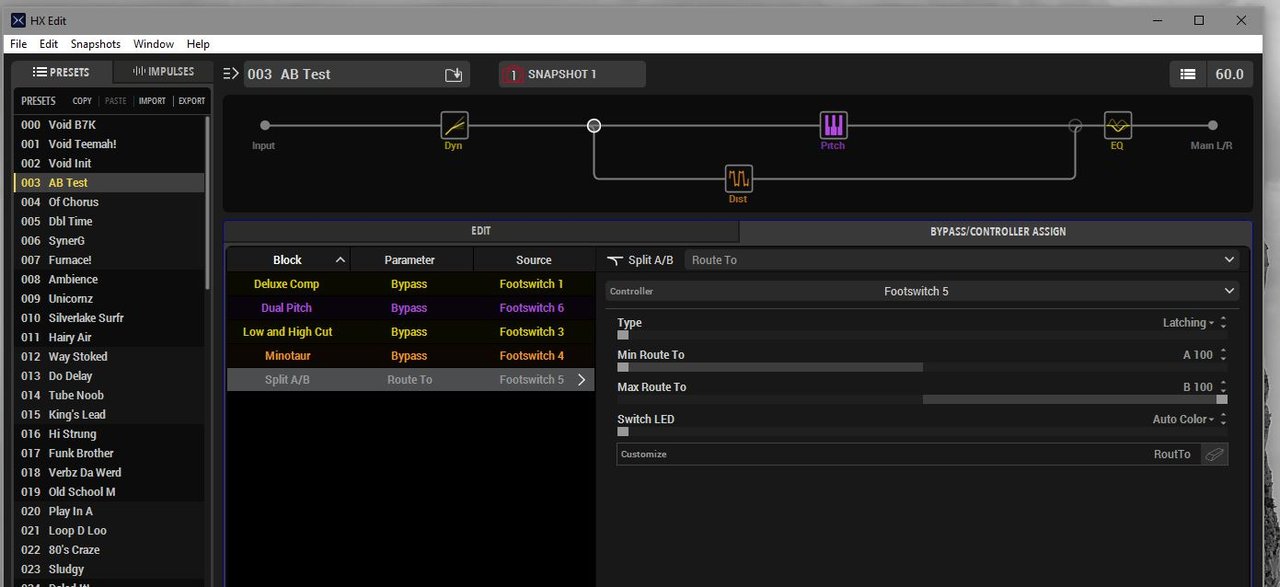
Task: Click the preset list scrollbar
Action: (x=208, y=202)
